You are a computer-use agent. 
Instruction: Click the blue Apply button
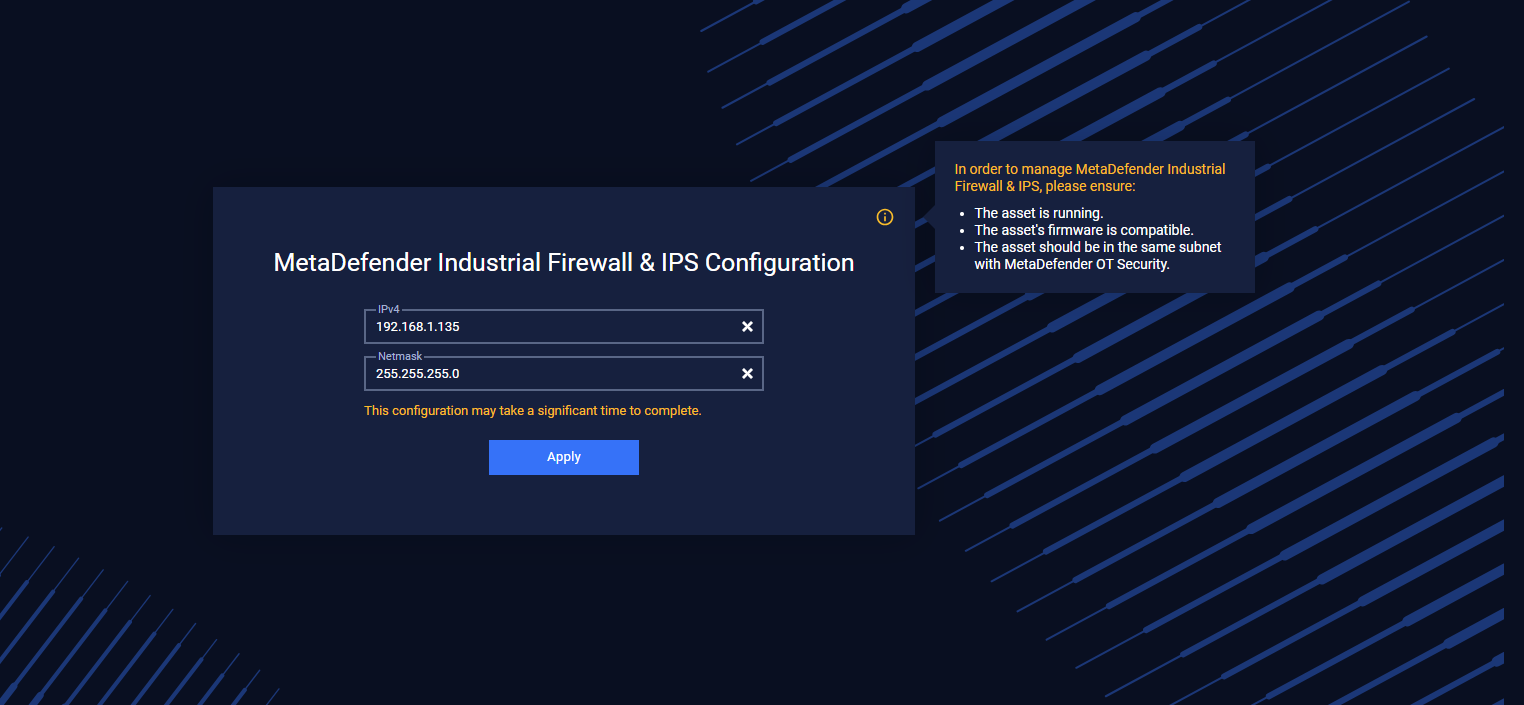click(564, 457)
